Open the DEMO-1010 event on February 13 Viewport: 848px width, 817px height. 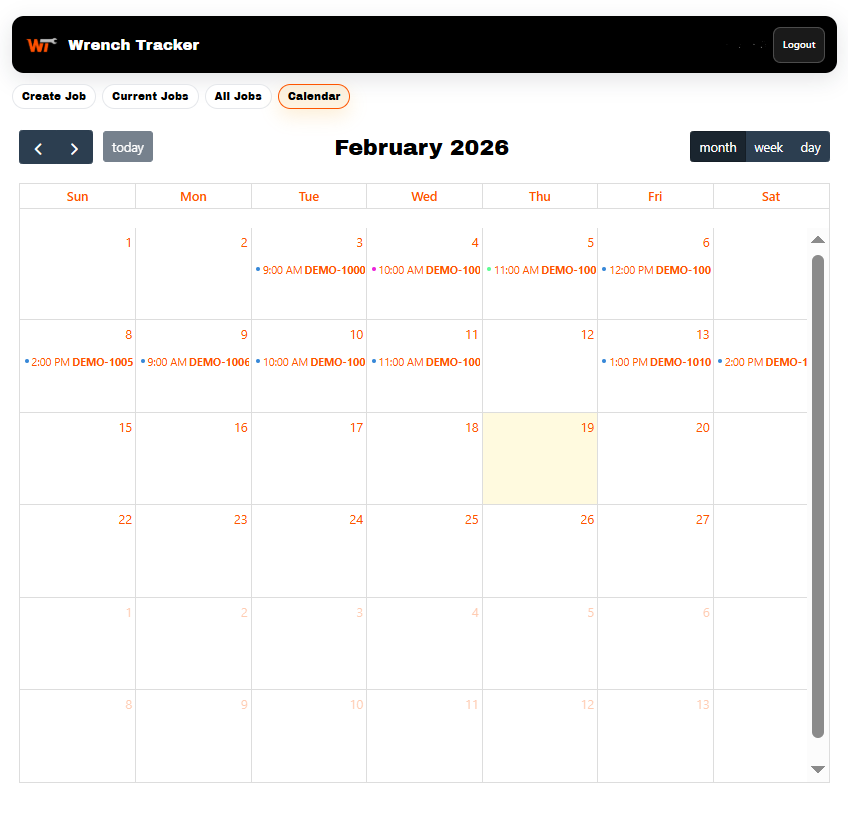pos(655,362)
